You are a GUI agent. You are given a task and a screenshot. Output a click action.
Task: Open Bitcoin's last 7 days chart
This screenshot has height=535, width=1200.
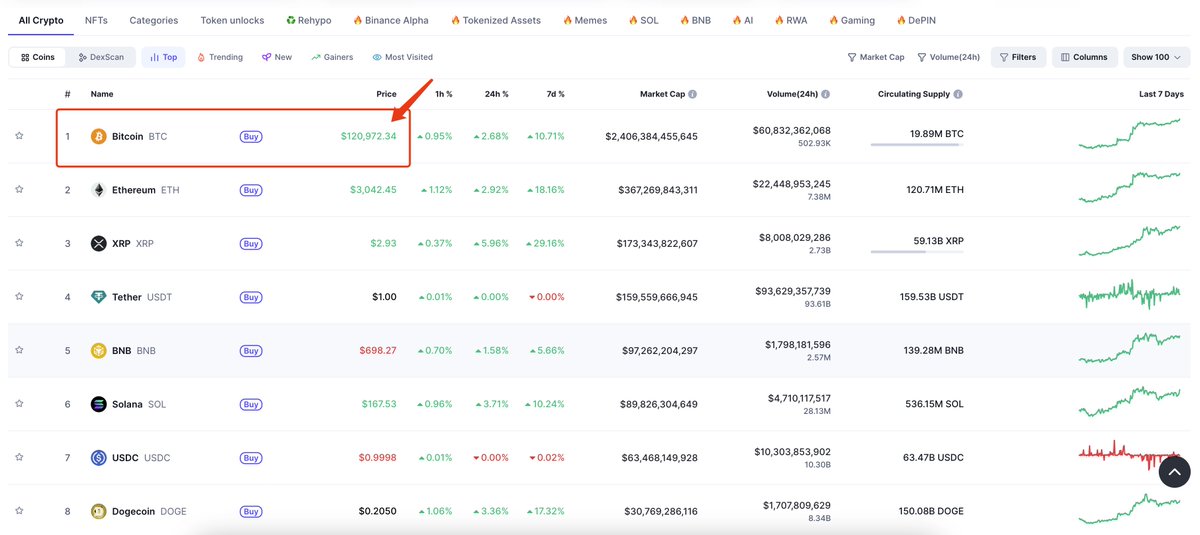1130,134
